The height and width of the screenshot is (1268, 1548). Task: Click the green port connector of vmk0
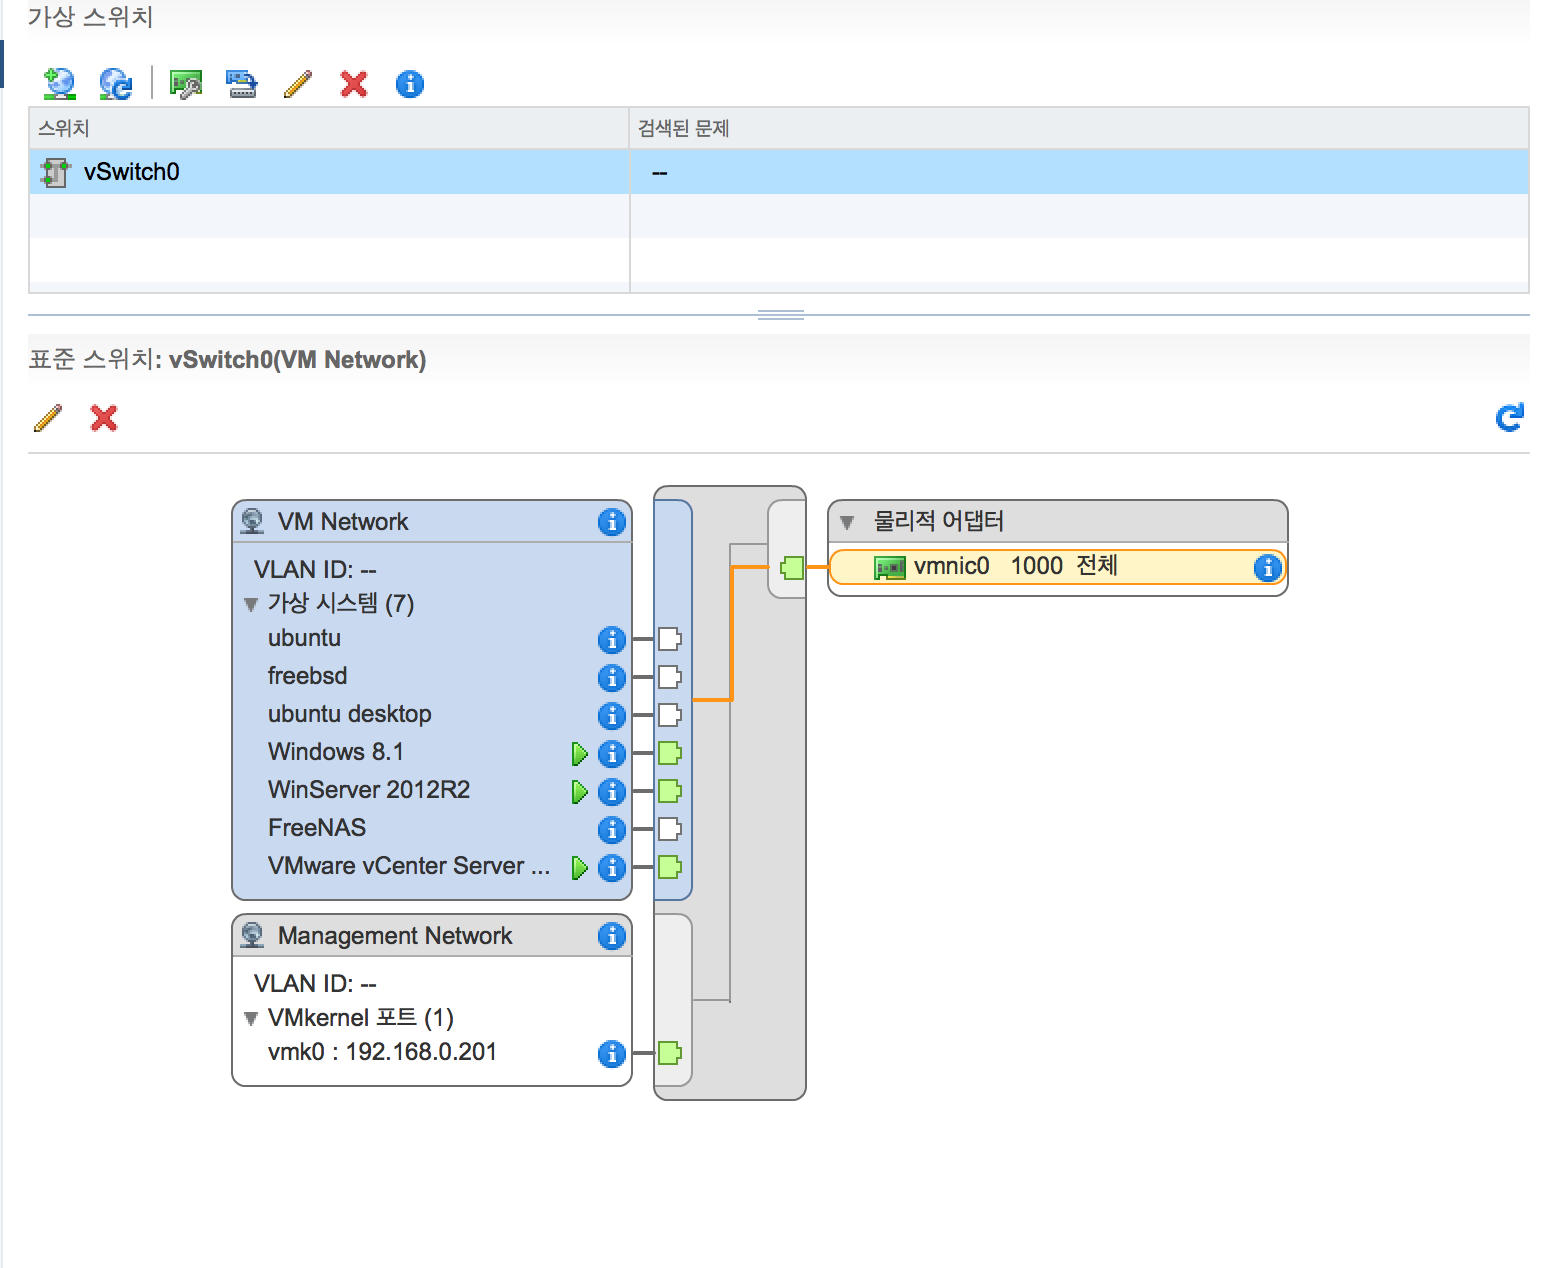pos(670,1053)
